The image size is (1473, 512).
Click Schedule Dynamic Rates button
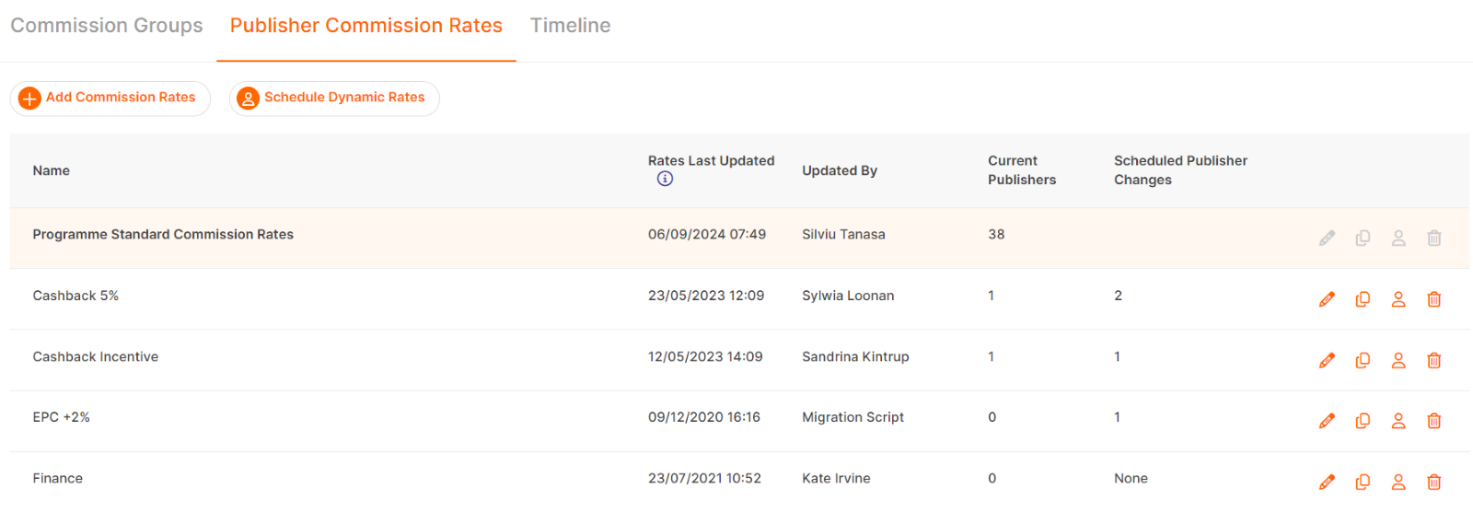click(x=334, y=98)
